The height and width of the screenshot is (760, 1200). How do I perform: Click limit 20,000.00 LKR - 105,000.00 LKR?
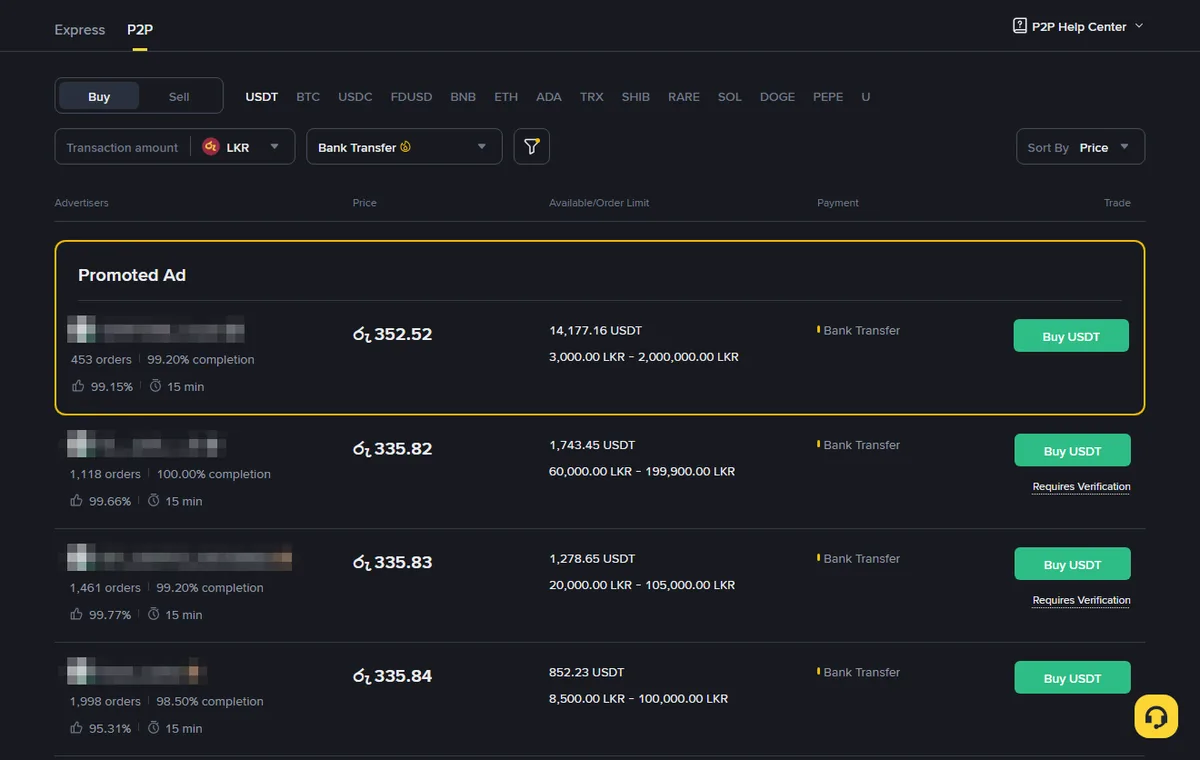tap(642, 585)
